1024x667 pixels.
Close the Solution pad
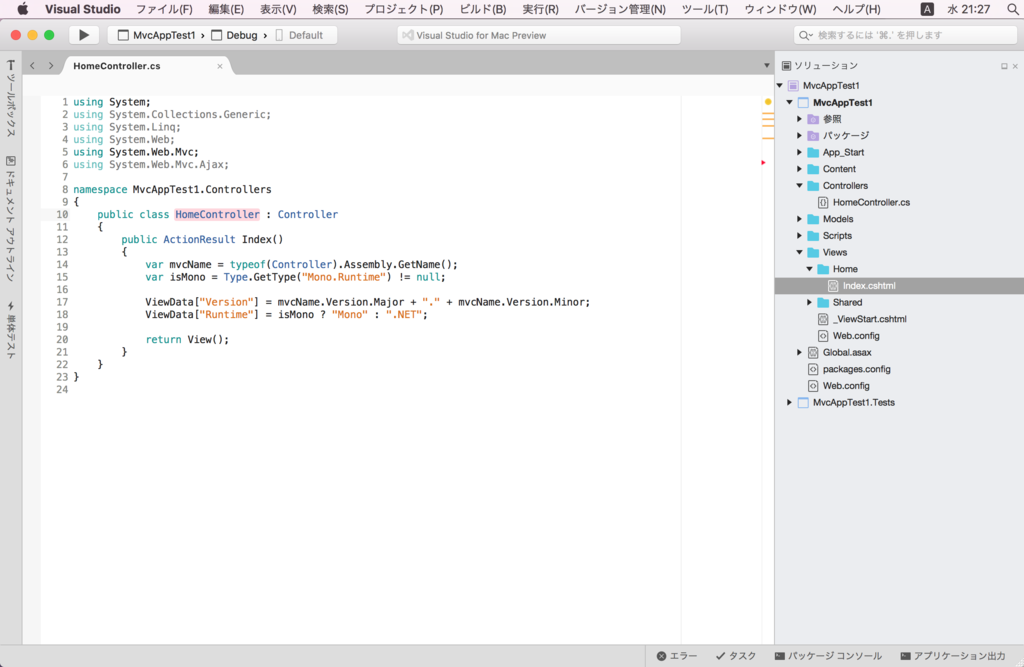tap(1015, 66)
